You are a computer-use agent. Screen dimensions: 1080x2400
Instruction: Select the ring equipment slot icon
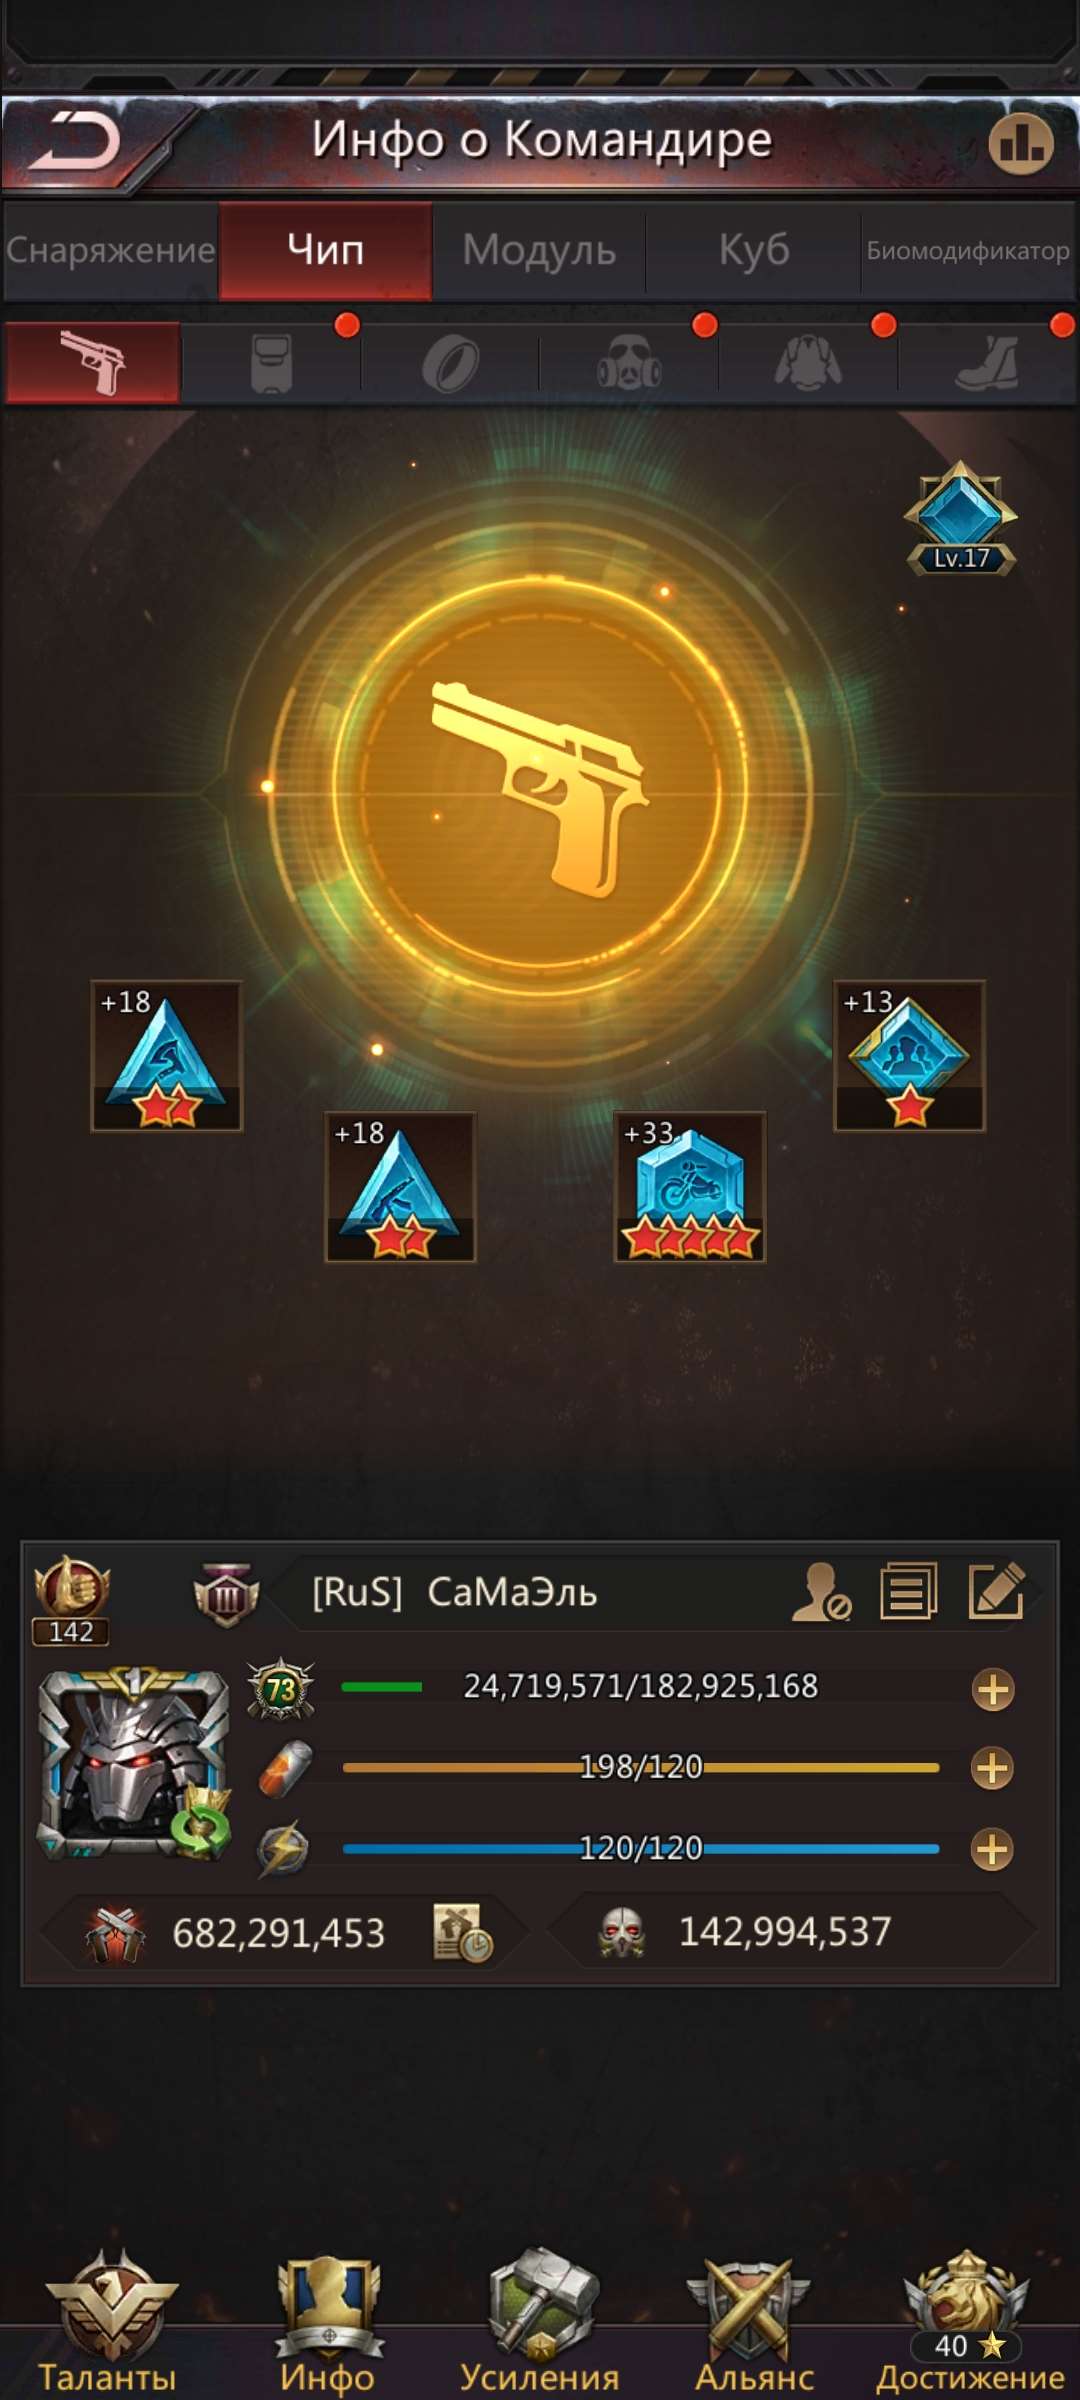tap(450, 363)
